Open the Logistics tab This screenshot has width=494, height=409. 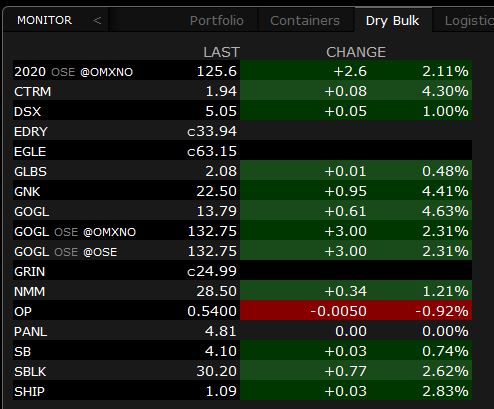[469, 21]
